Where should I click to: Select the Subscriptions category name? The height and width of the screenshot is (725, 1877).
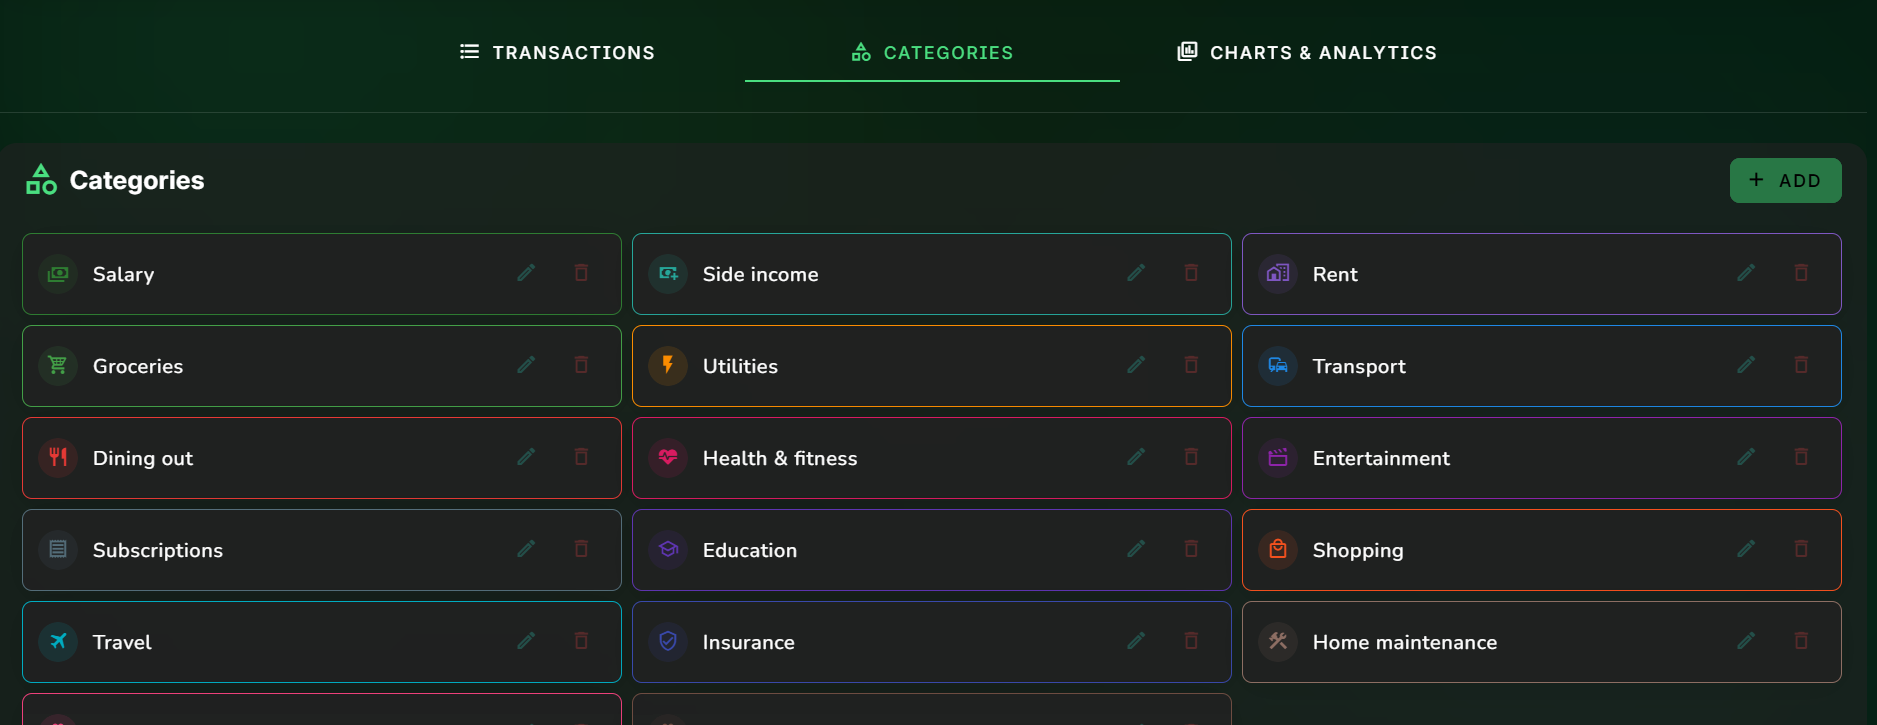tap(158, 550)
